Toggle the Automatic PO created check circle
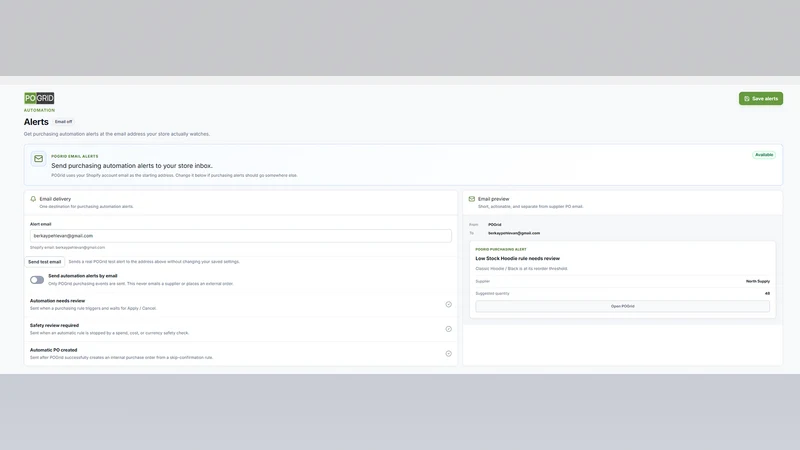800x450 pixels. click(x=448, y=354)
